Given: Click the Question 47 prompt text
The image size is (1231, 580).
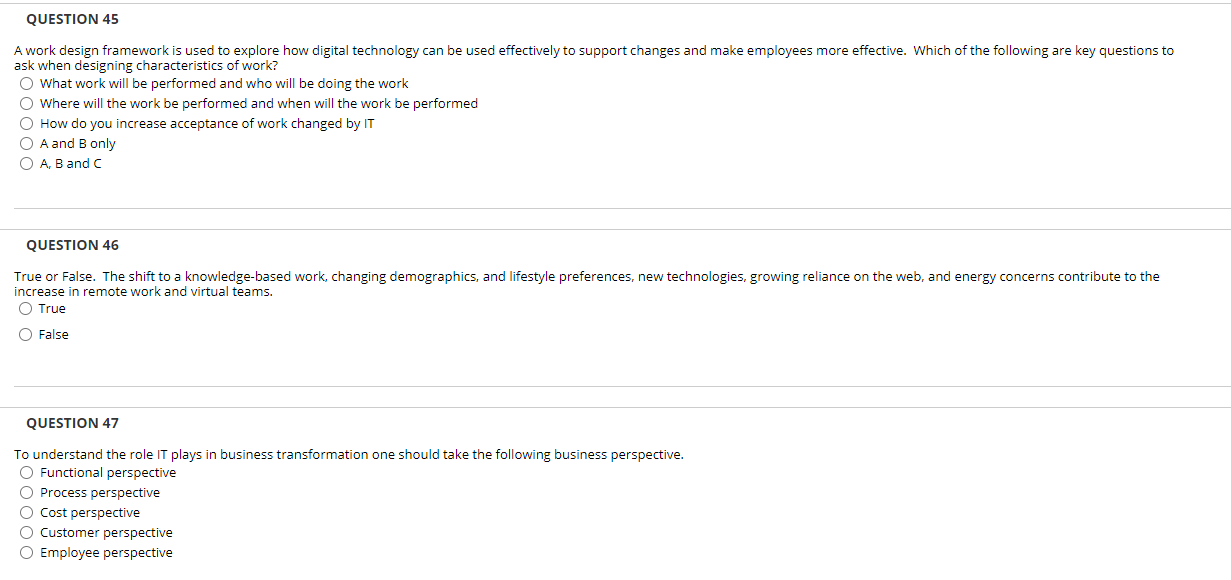Looking at the screenshot, I should coord(348,454).
